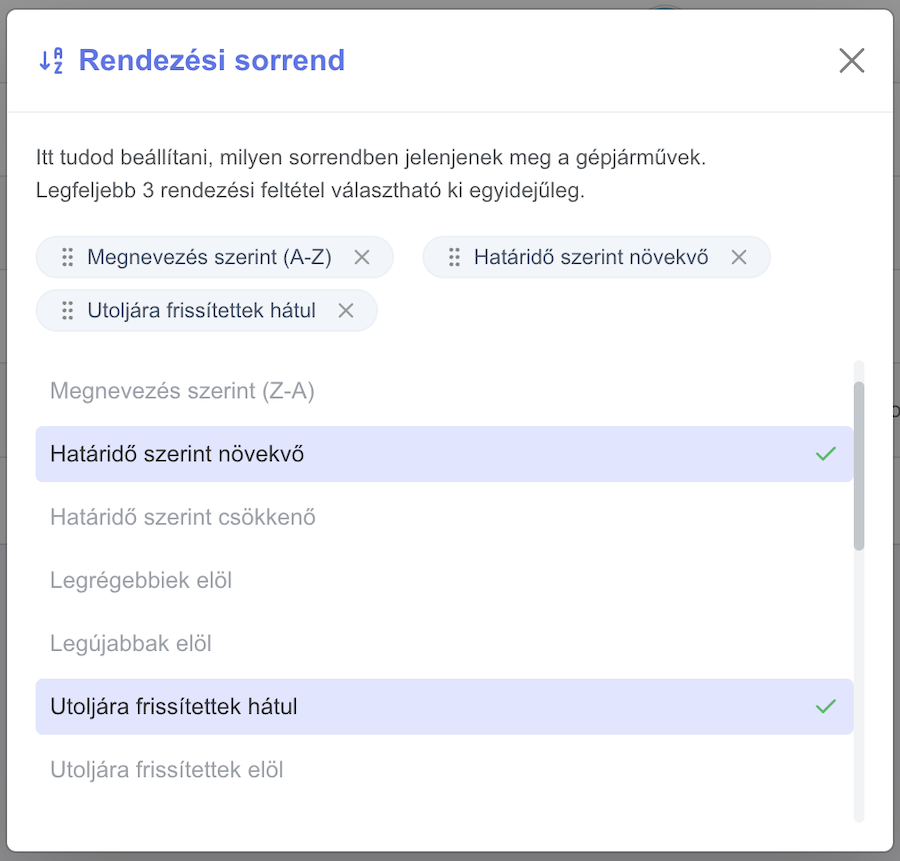900x861 pixels.
Task: Click the sort order A-Z header icon
Action: [x=51, y=60]
